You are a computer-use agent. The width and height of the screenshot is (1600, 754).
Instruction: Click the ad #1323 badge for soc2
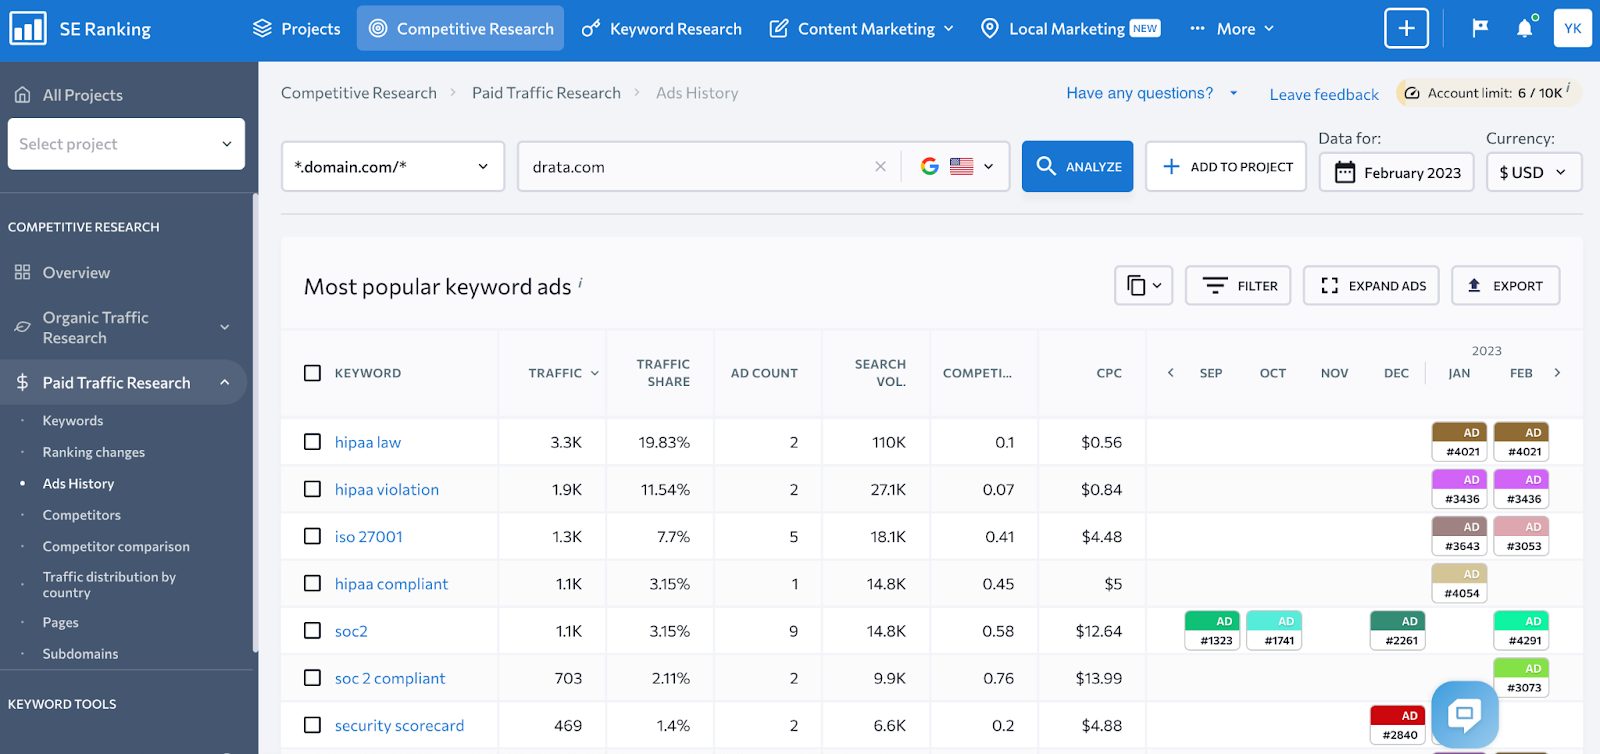tap(1213, 631)
